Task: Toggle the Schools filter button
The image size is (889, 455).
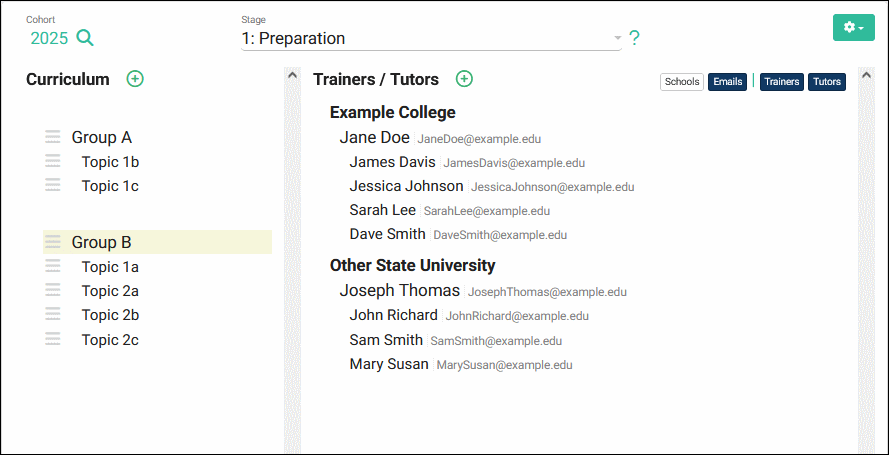Action: (682, 82)
